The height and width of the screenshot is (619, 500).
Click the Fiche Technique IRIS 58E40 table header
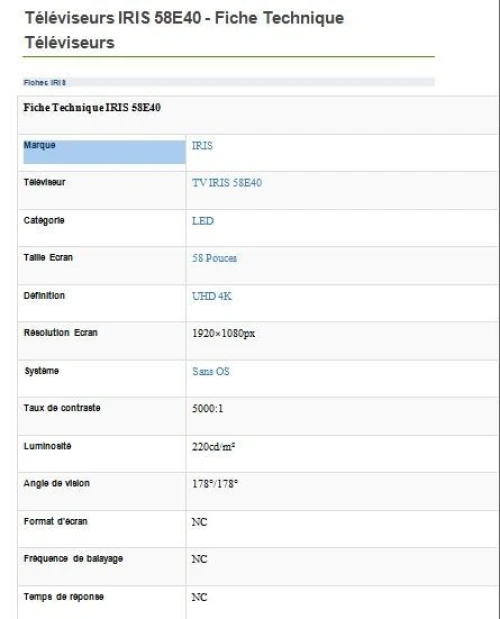pyautogui.click(x=92, y=107)
